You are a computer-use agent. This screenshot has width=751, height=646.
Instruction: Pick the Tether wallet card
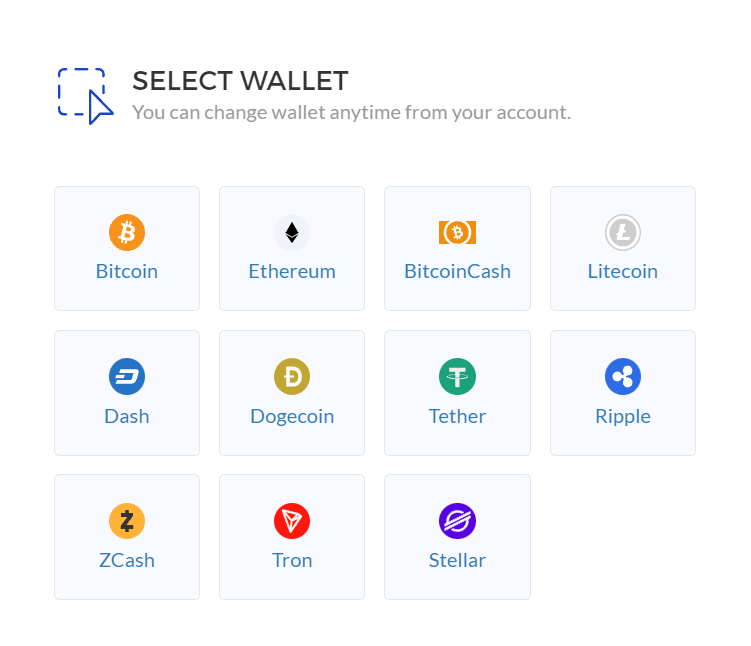457,393
